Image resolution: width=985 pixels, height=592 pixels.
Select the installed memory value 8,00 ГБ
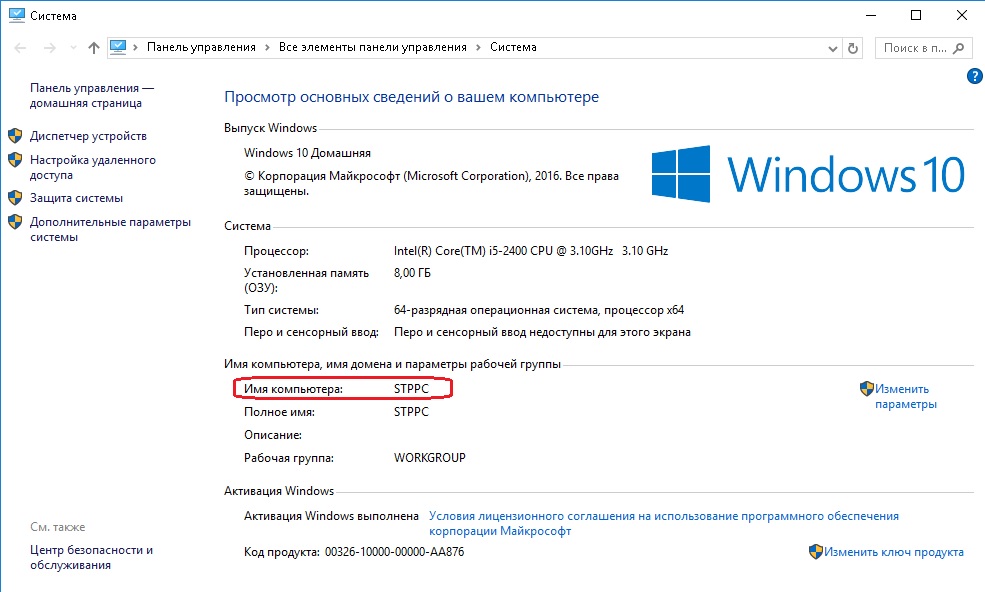(412, 273)
